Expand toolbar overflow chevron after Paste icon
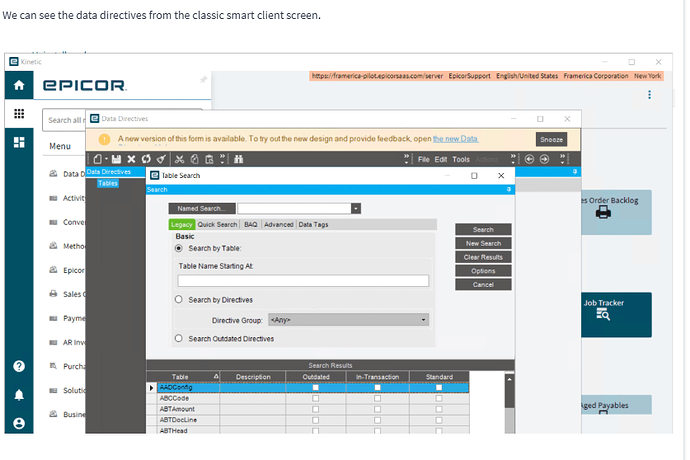This screenshot has height=460, width=690. [222, 159]
